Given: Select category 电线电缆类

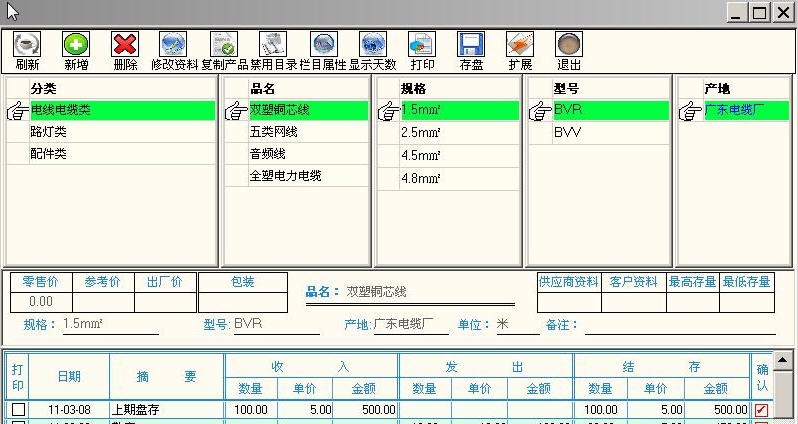Looking at the screenshot, I should (123, 110).
